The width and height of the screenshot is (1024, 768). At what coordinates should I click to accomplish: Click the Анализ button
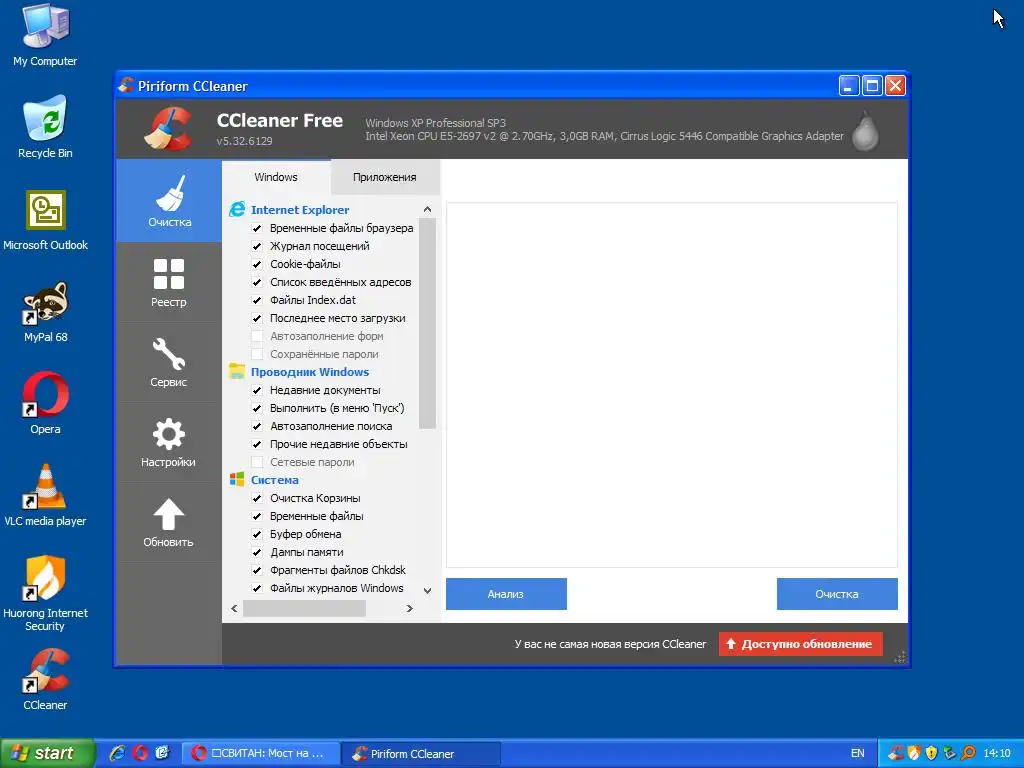[506, 594]
